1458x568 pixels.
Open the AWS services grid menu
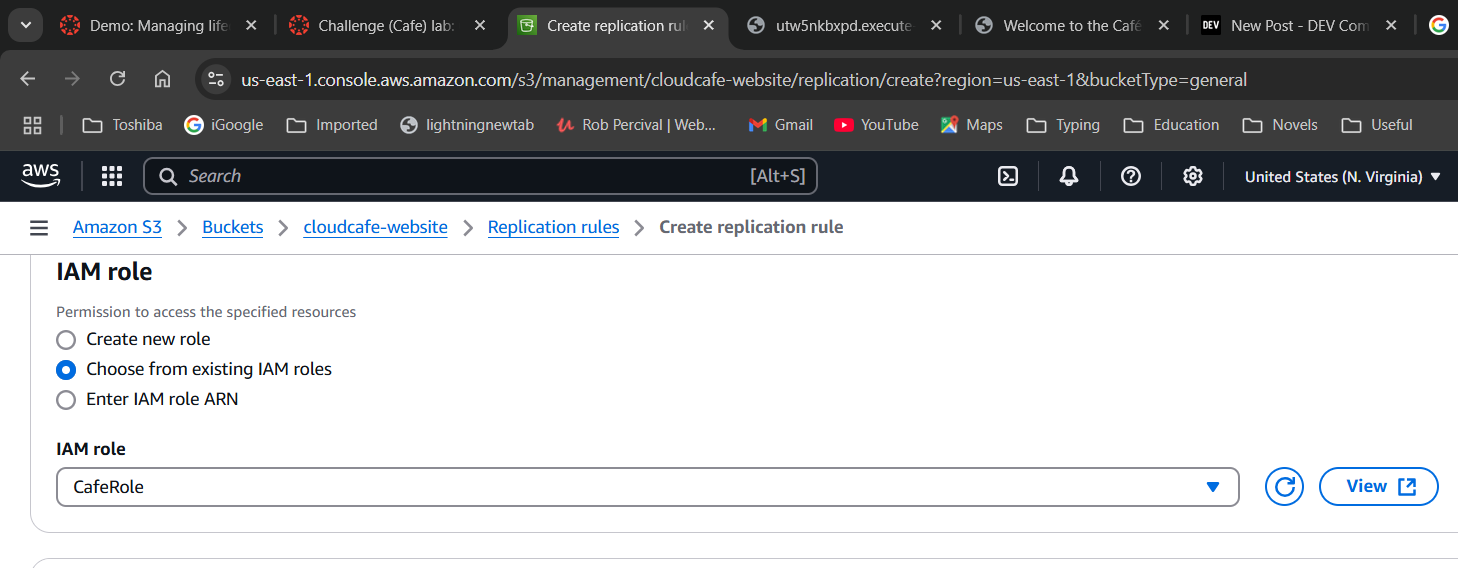click(112, 177)
